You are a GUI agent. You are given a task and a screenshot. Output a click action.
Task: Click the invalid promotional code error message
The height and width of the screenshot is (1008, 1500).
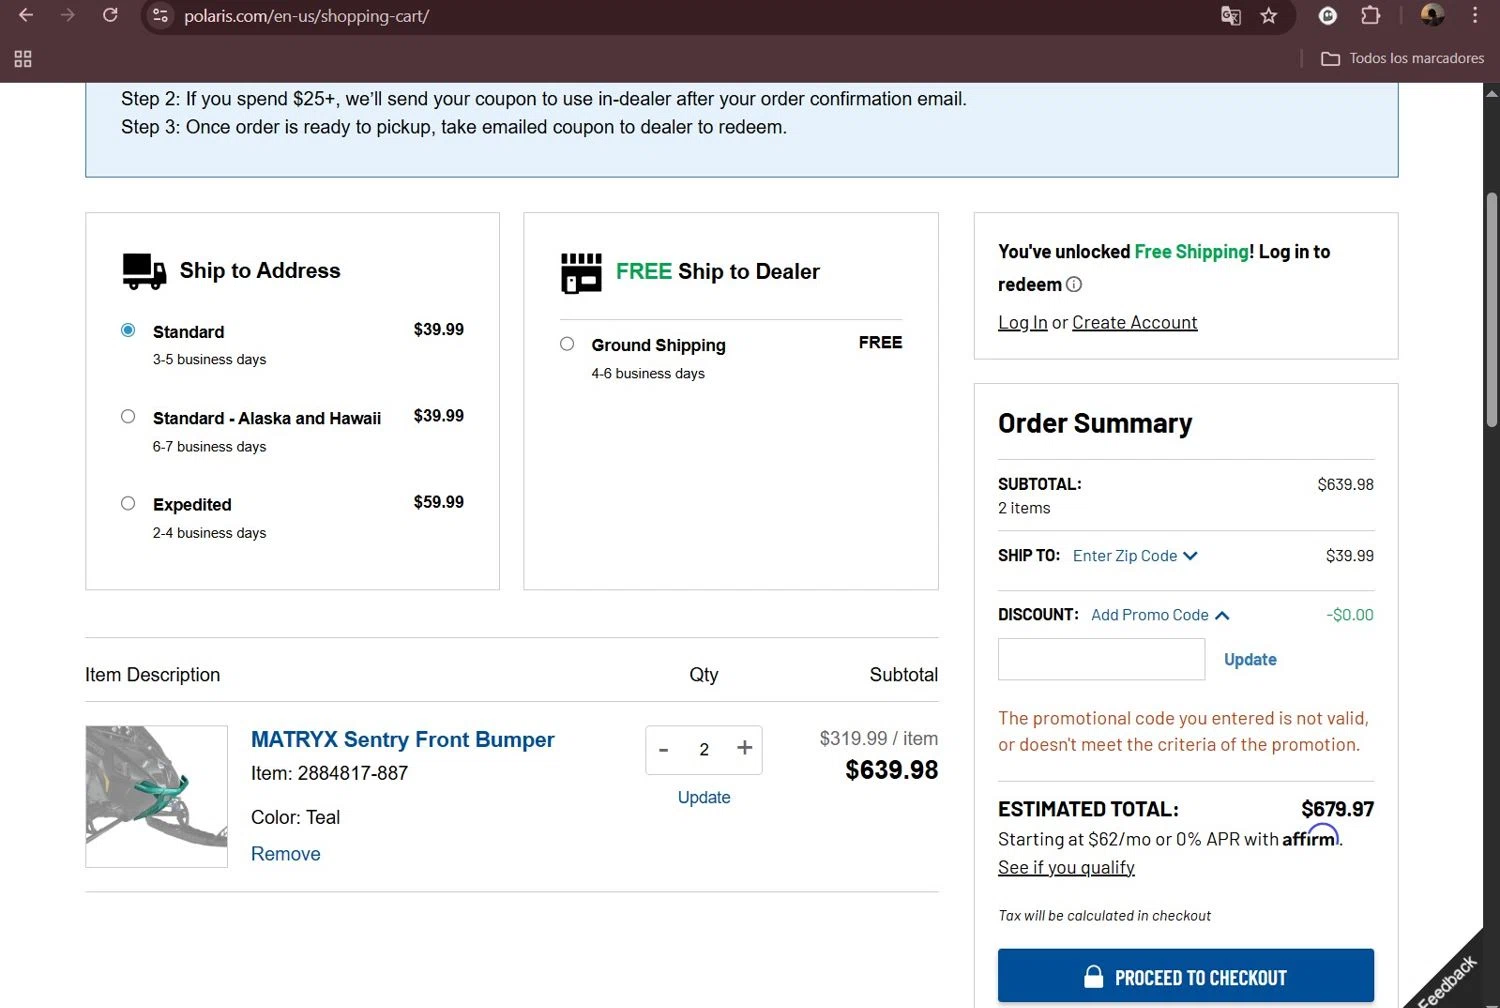1183,731
